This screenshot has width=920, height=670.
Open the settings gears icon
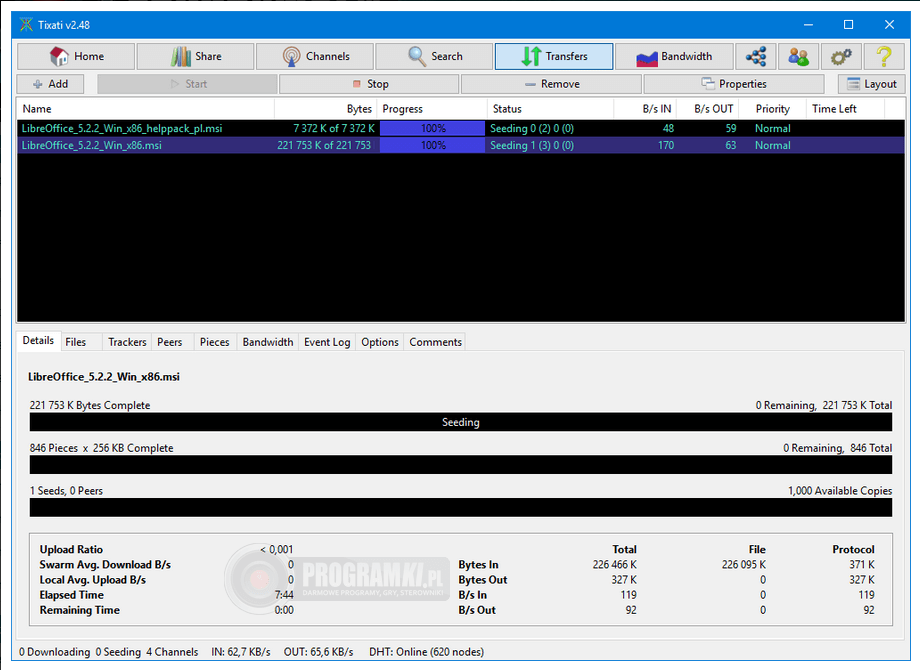coord(841,56)
